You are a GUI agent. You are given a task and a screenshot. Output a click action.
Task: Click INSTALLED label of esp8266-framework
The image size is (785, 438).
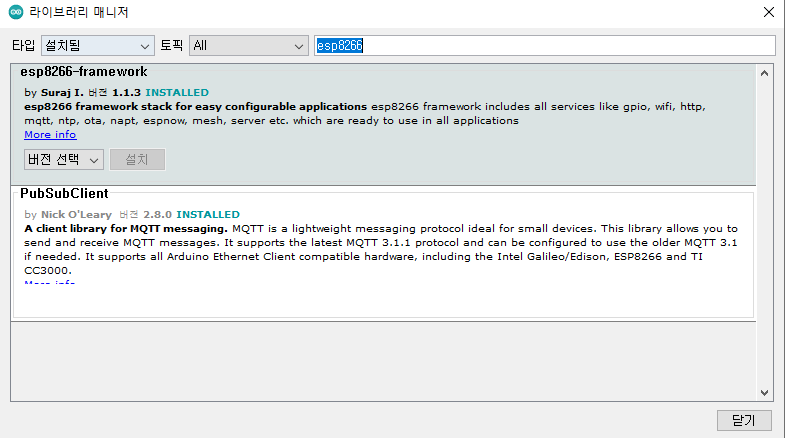(177, 93)
